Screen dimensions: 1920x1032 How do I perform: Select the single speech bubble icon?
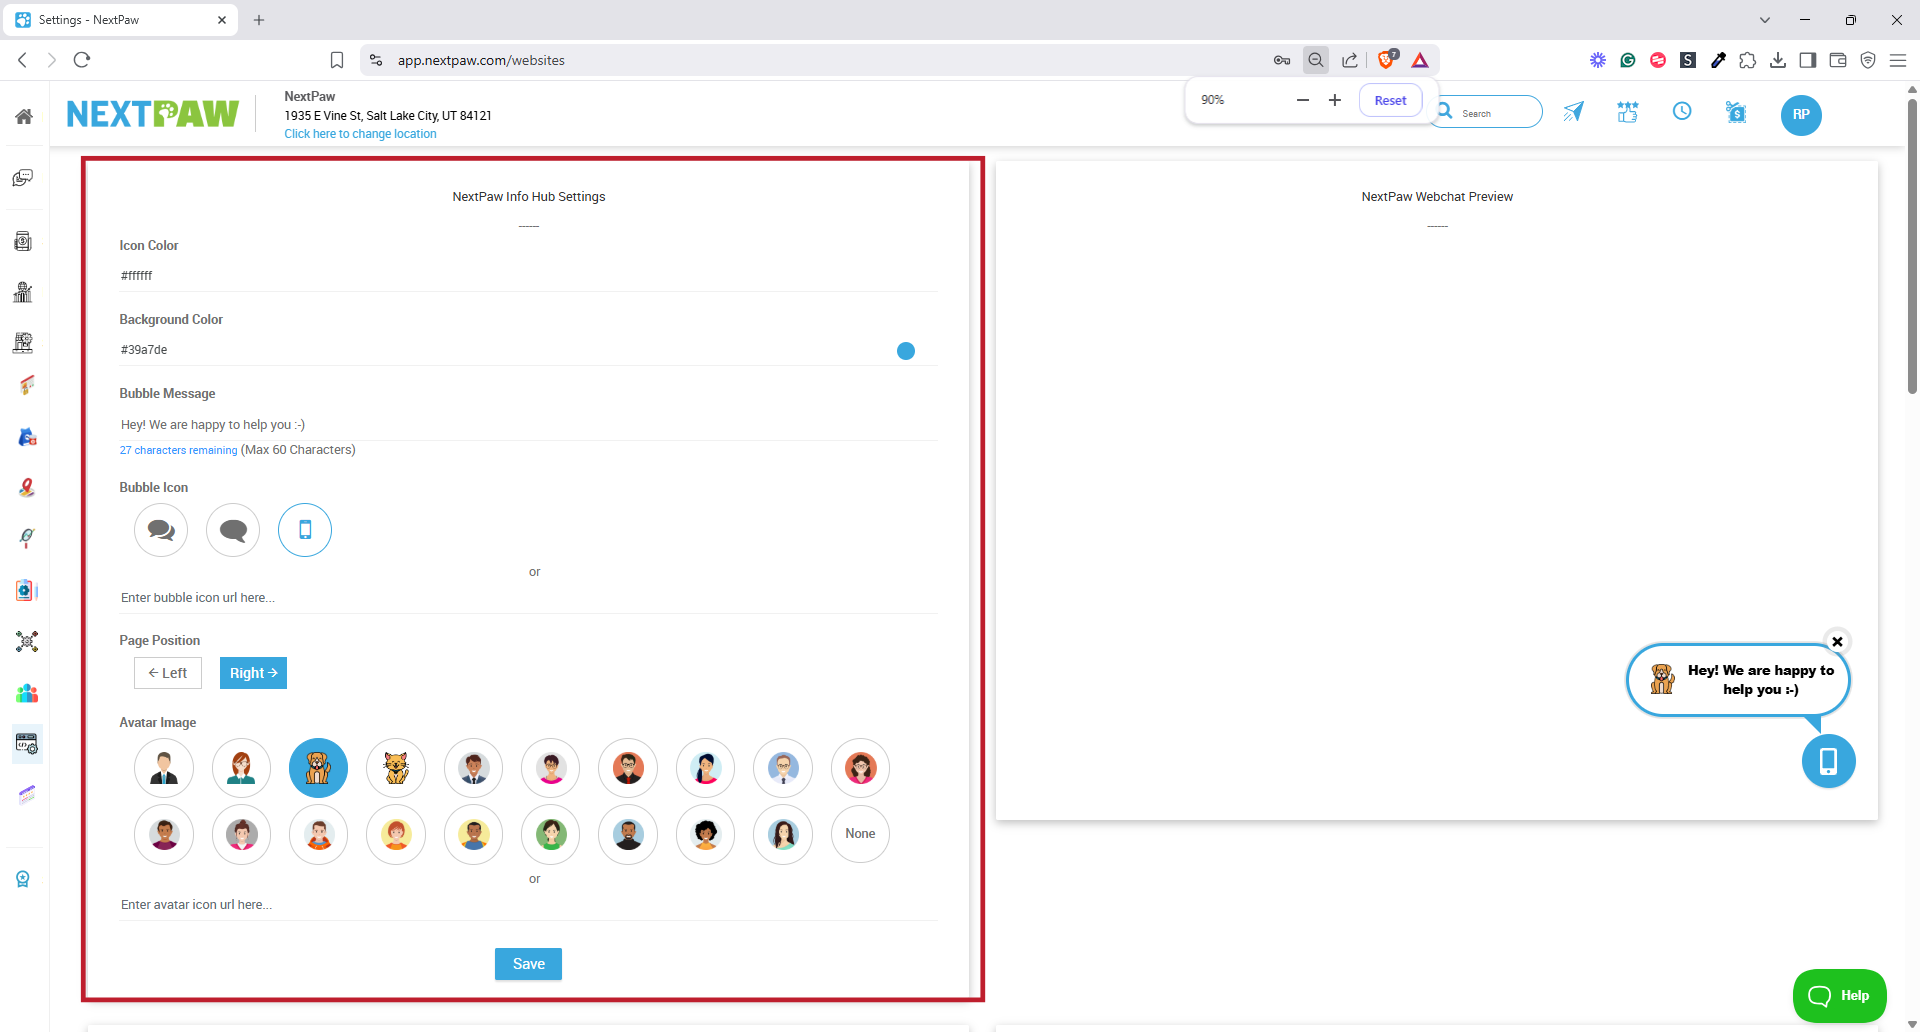click(233, 530)
